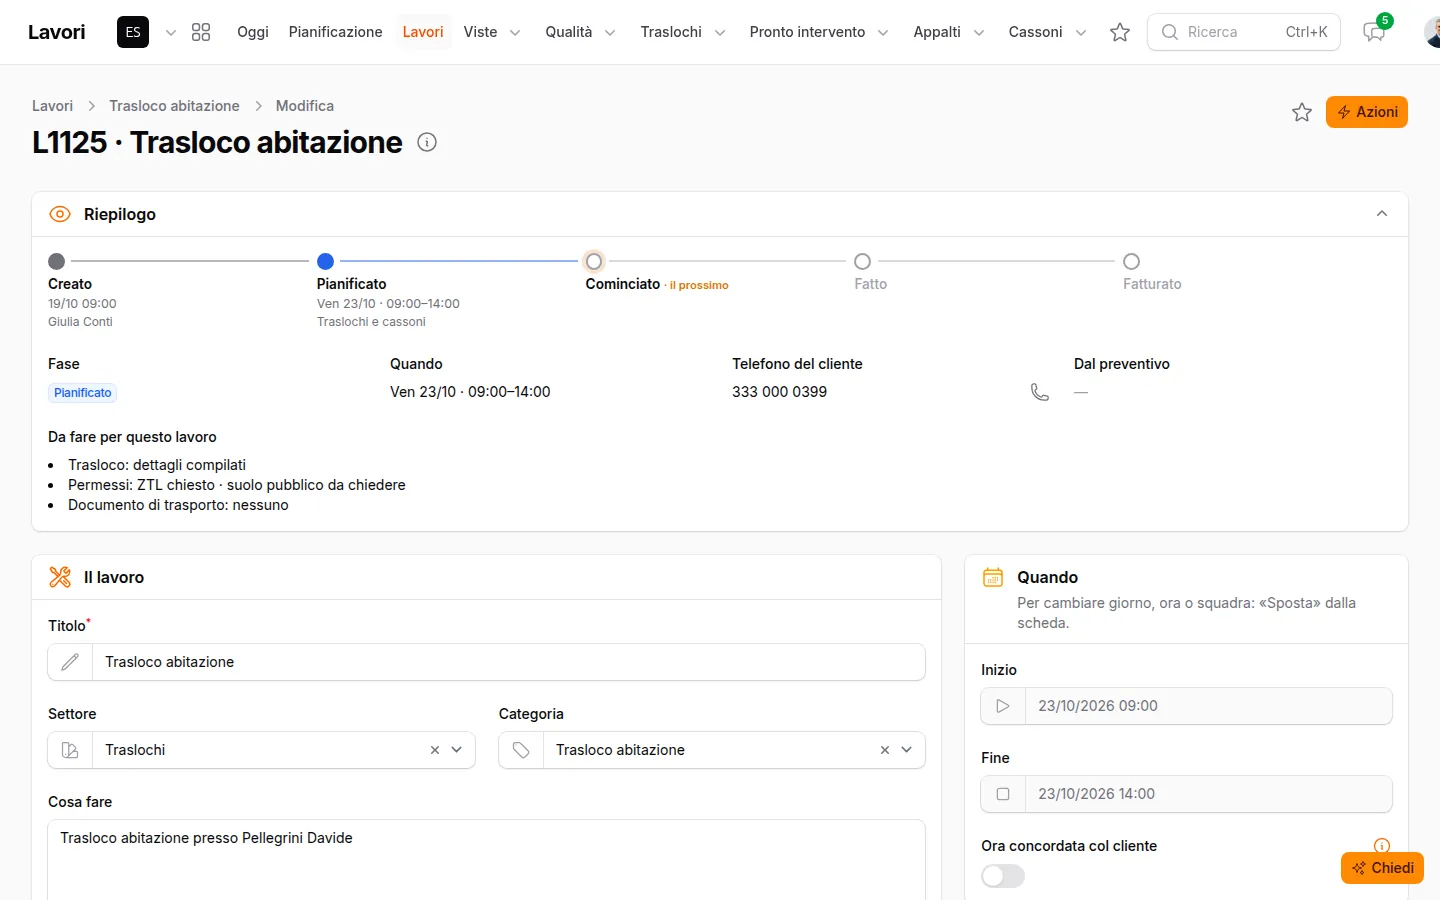Expand the Viste menu

coord(492,32)
